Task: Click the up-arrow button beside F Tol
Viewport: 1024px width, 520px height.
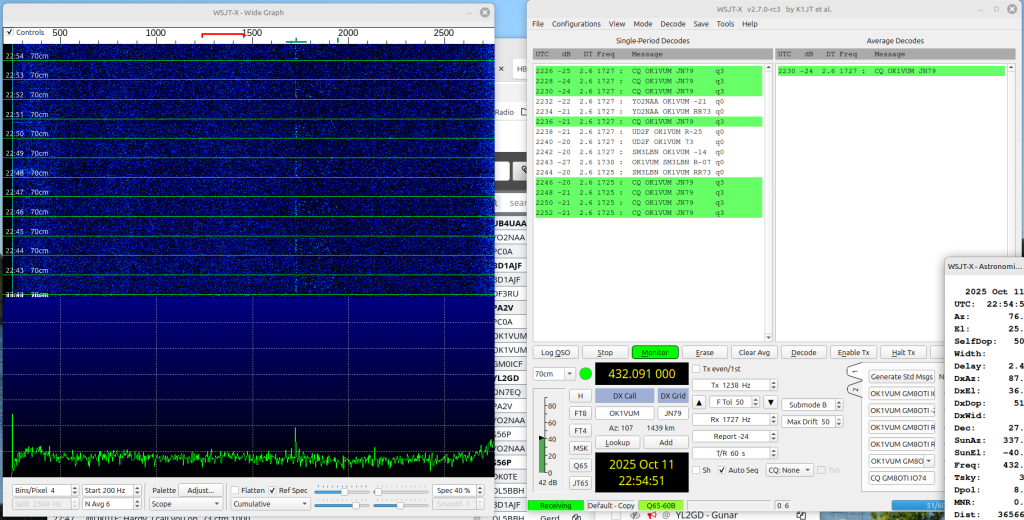Action: coord(699,402)
